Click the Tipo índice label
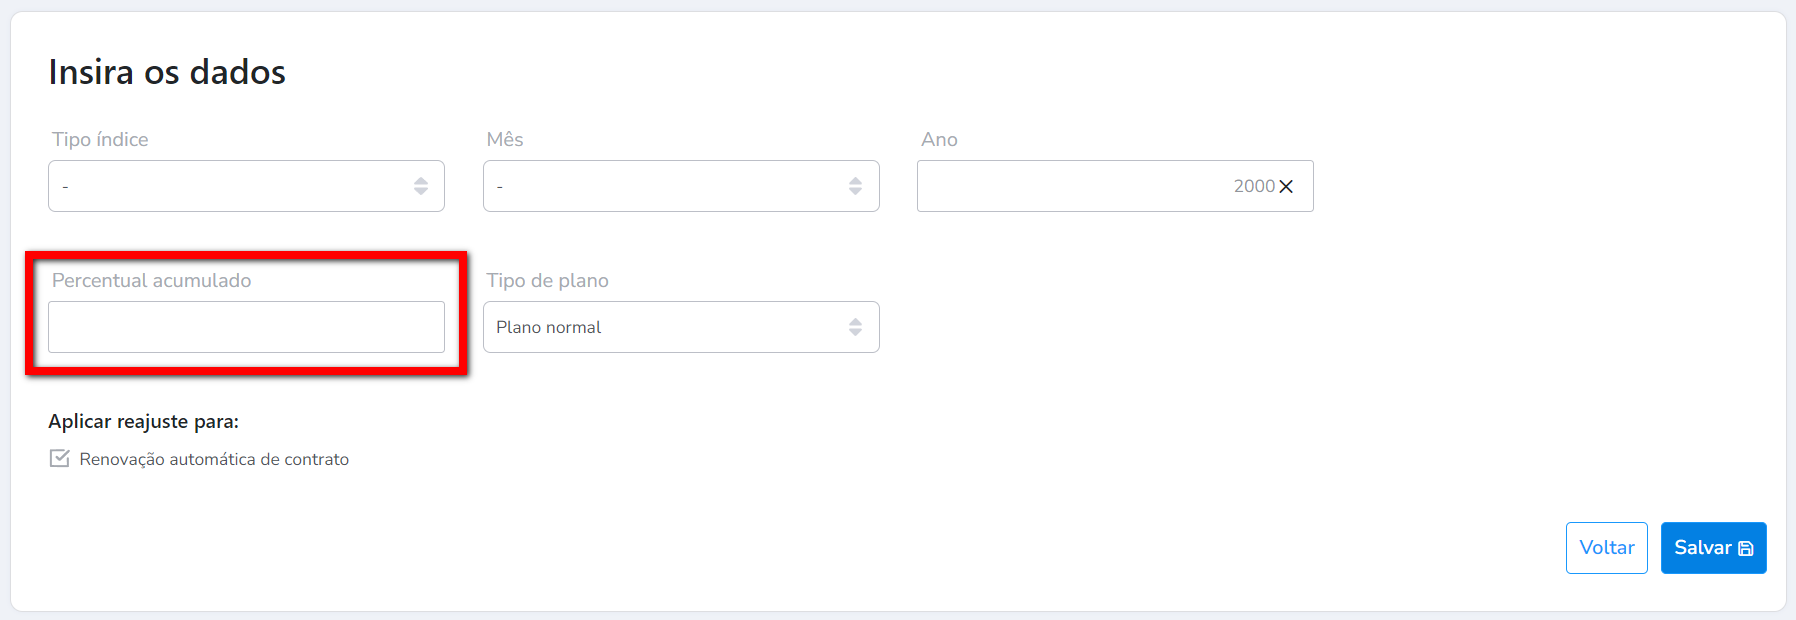This screenshot has height=620, width=1796. click(100, 140)
